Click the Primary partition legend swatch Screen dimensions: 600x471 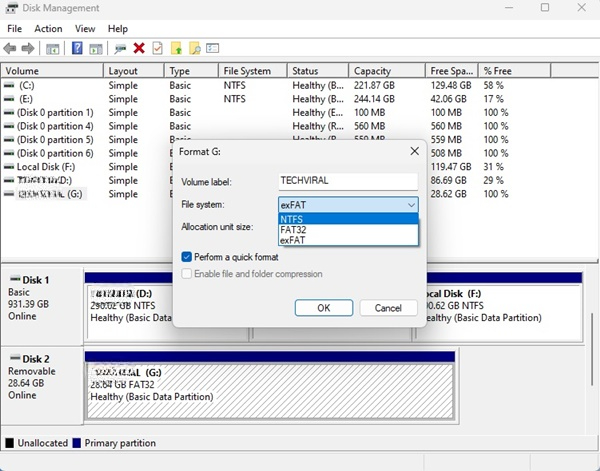pos(77,443)
